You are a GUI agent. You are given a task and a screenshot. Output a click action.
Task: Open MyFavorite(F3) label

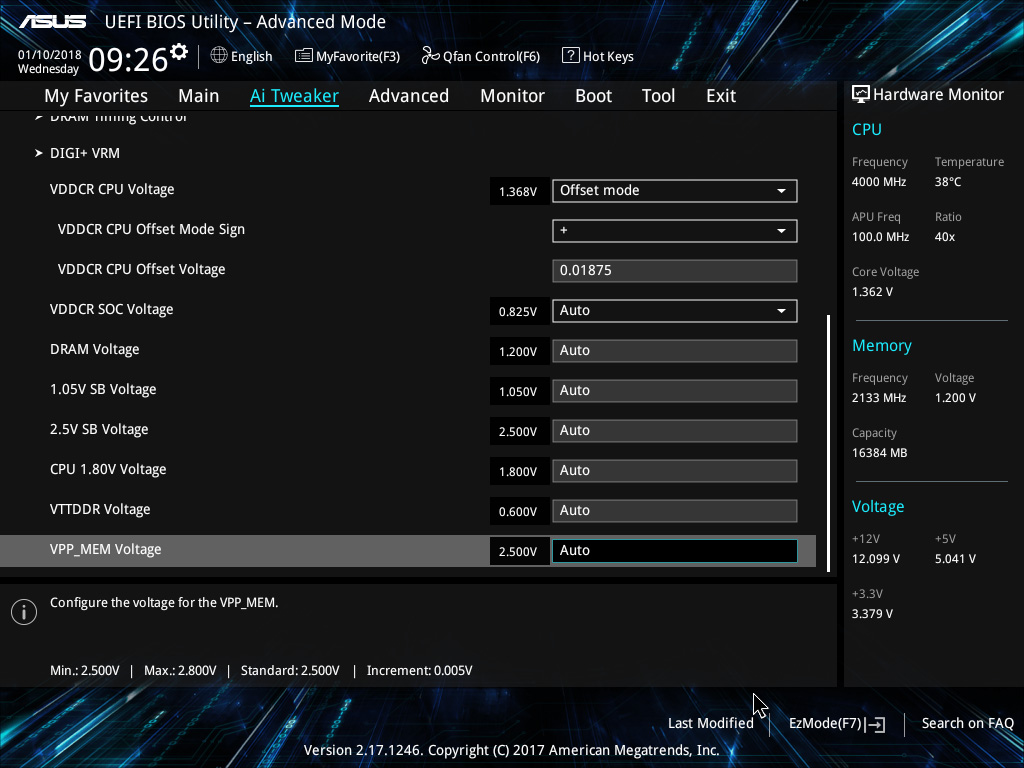point(358,57)
